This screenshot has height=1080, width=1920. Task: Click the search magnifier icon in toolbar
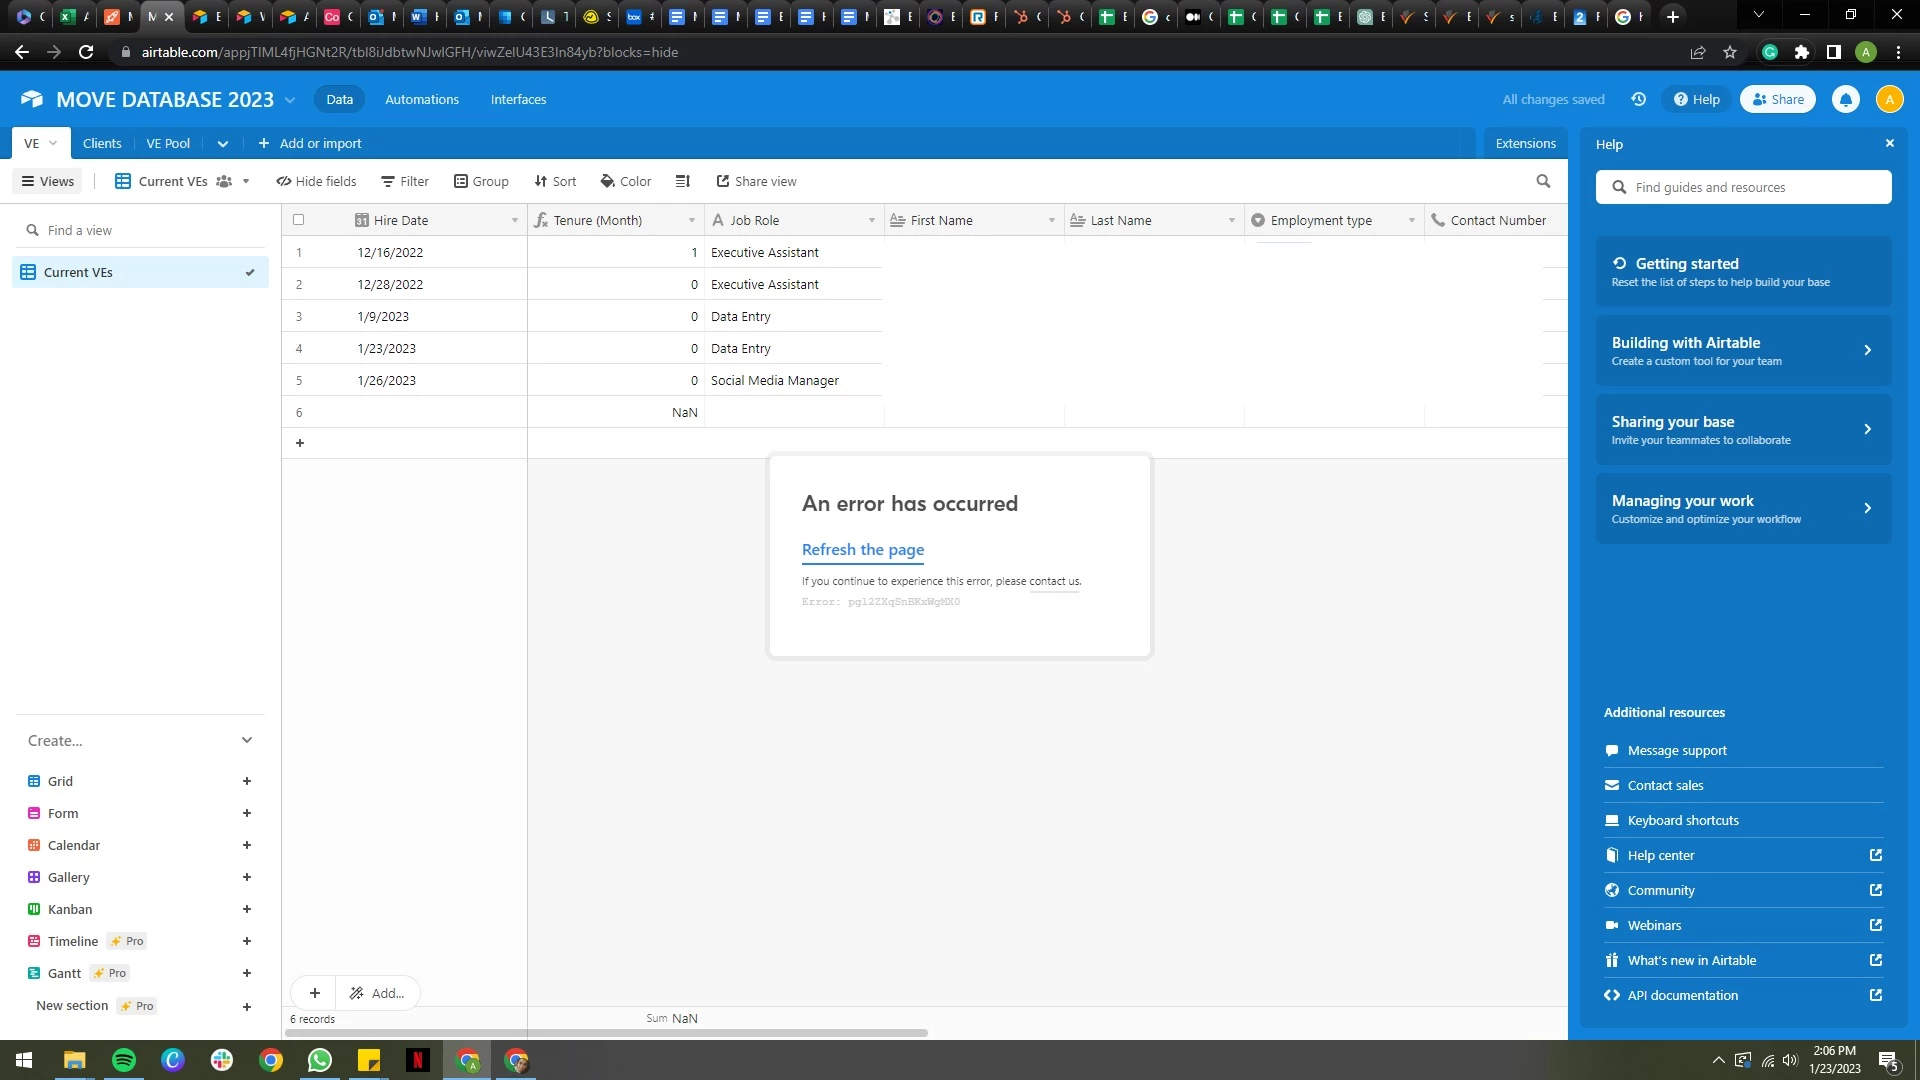[x=1543, y=181]
